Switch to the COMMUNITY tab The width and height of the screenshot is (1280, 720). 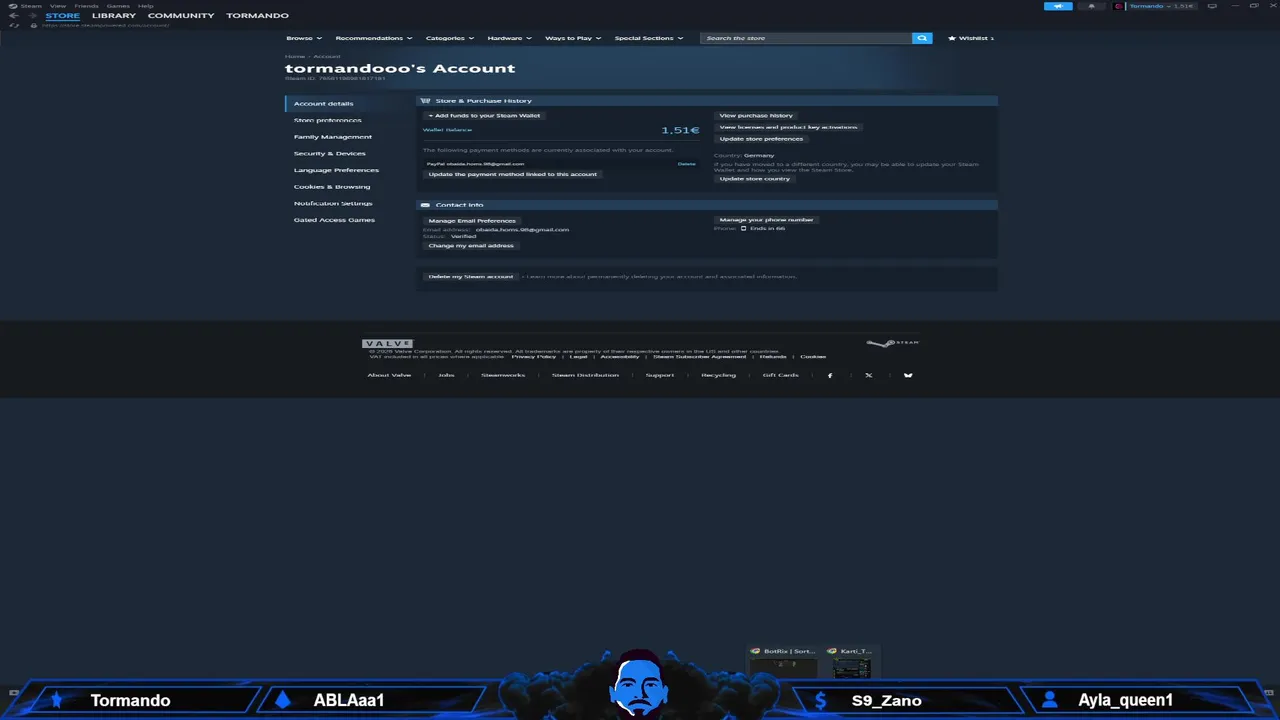[181, 16]
